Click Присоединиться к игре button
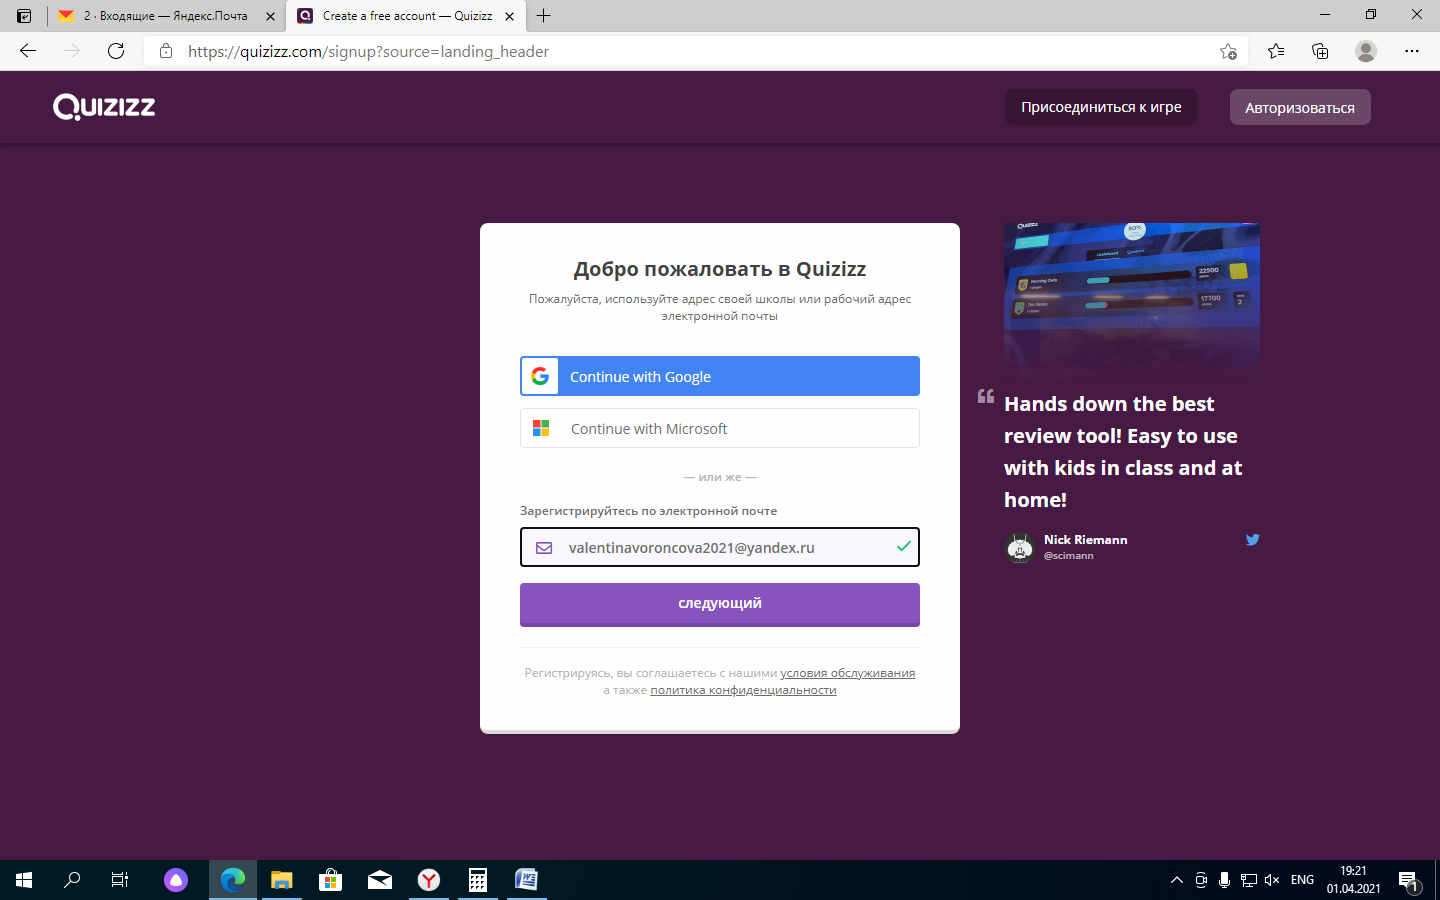Screen dimensions: 1440x900 pyautogui.click(x=1101, y=107)
